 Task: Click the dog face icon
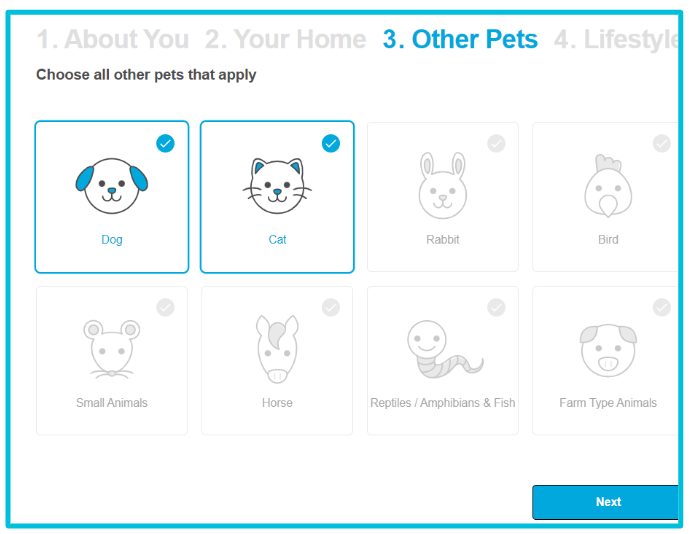(x=112, y=185)
